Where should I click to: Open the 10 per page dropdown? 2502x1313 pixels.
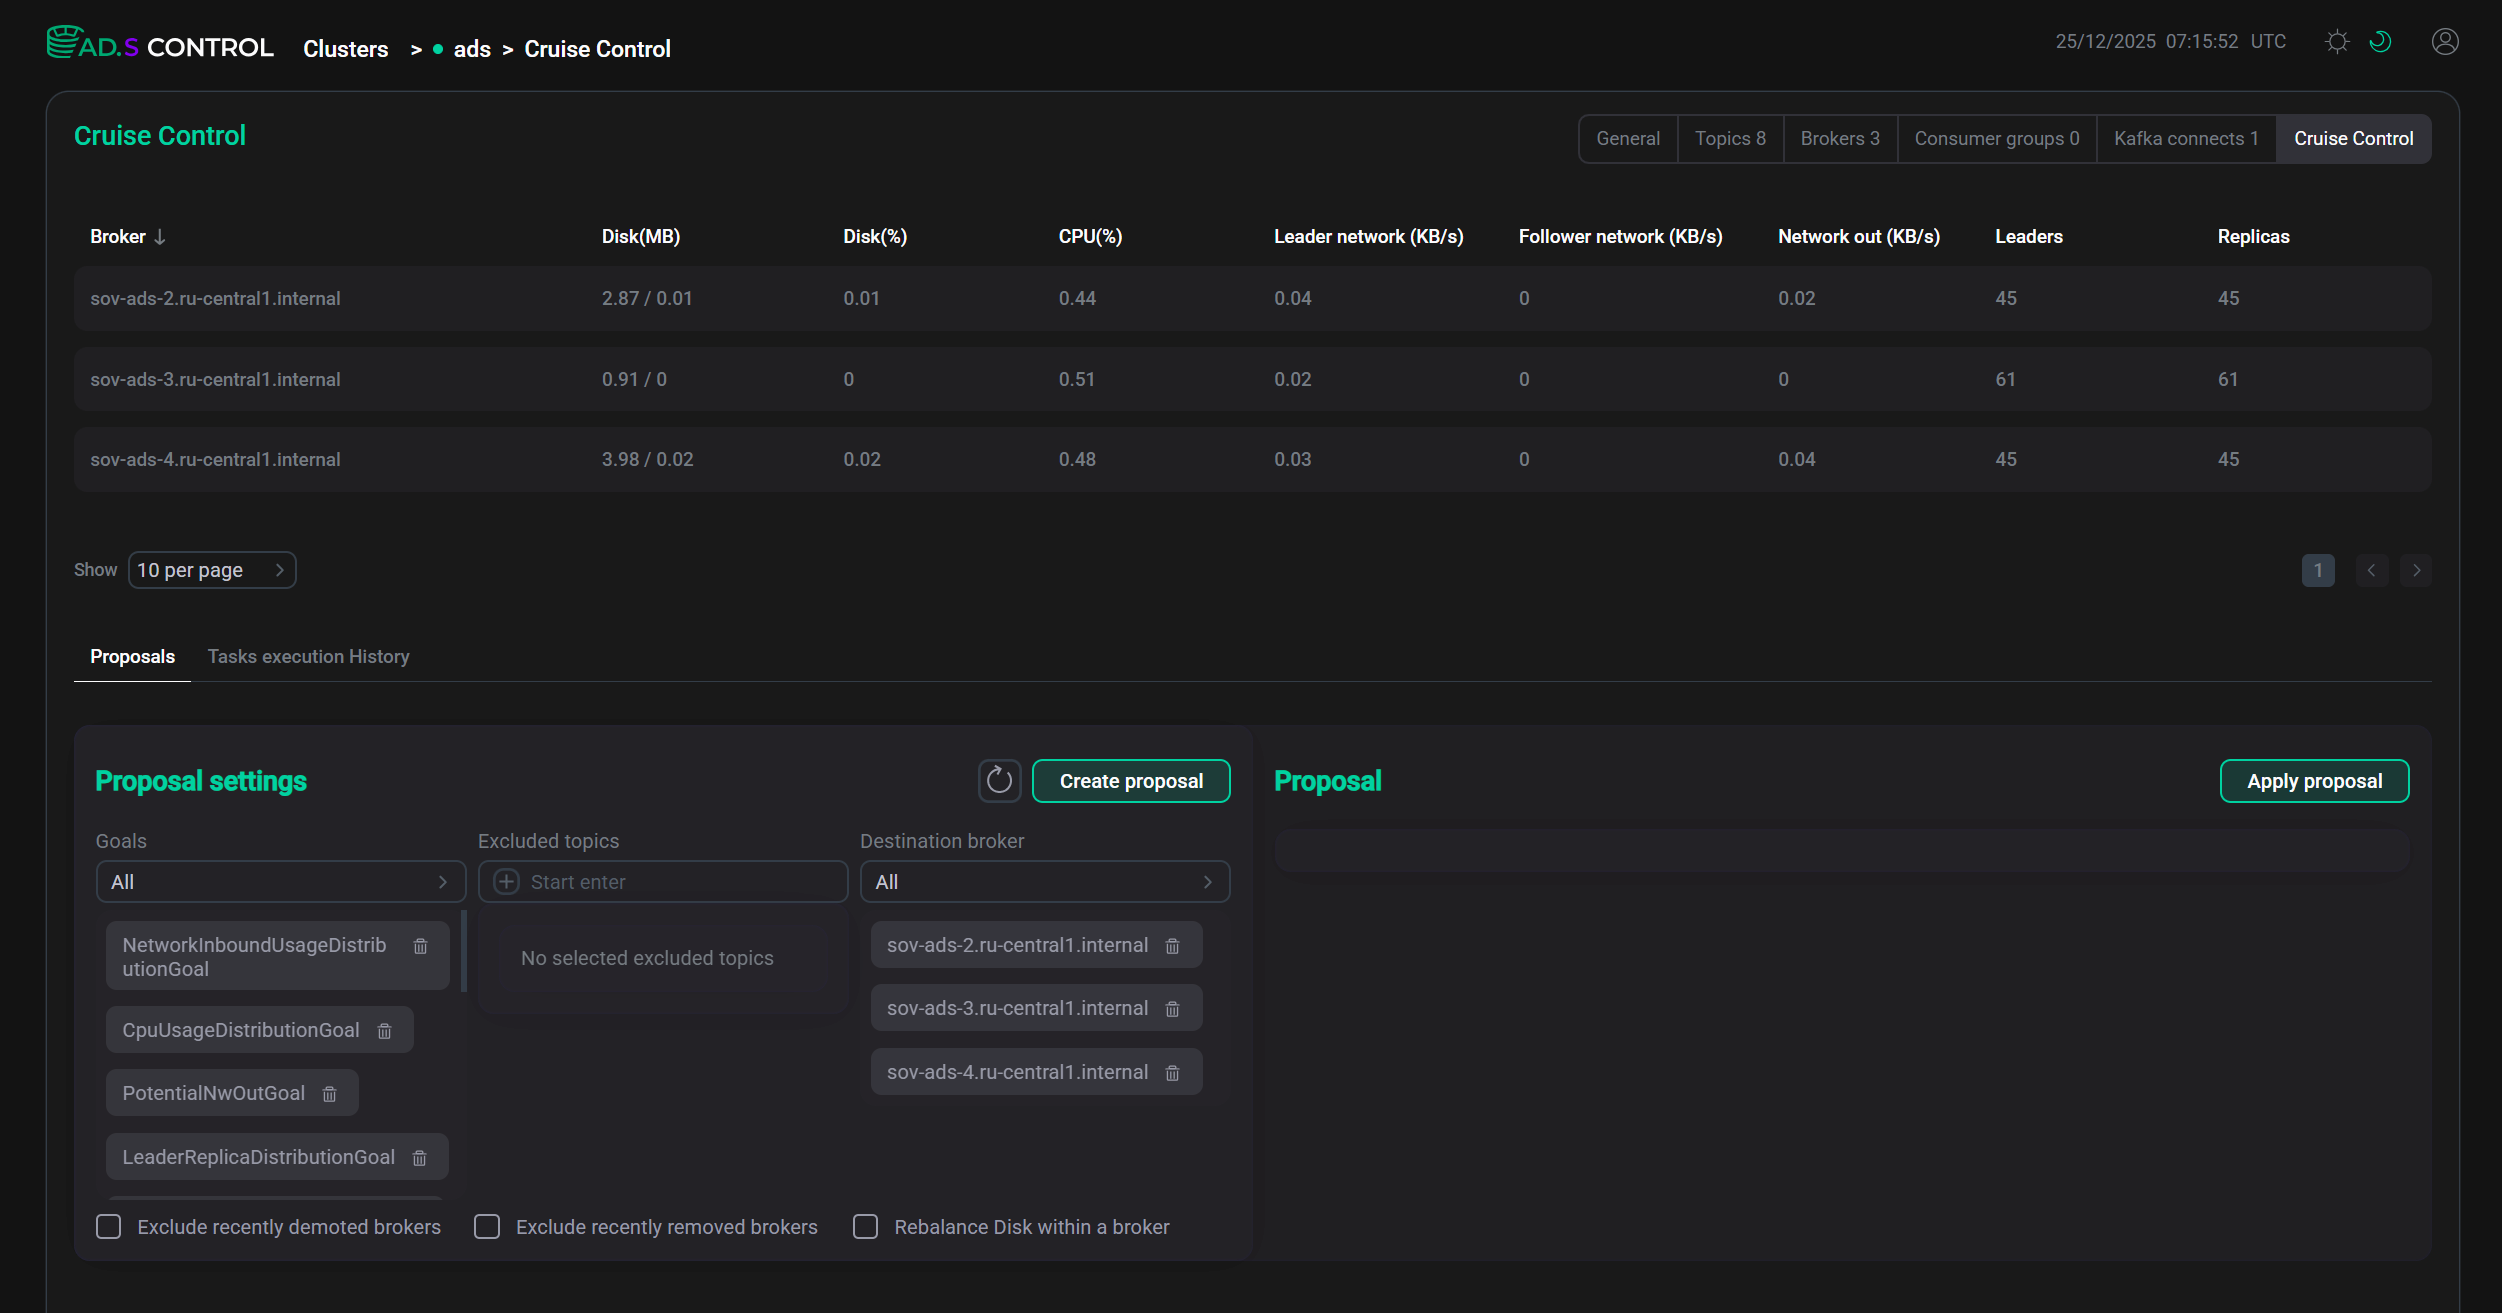pyautogui.click(x=211, y=569)
